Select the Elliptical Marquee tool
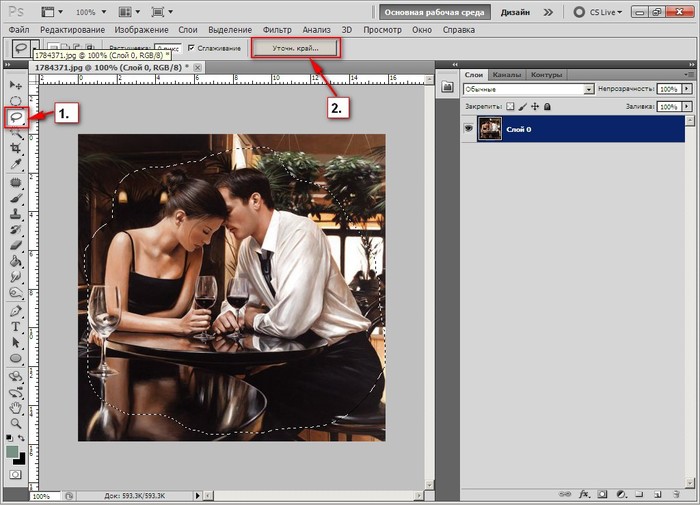700x505 pixels. [16, 101]
